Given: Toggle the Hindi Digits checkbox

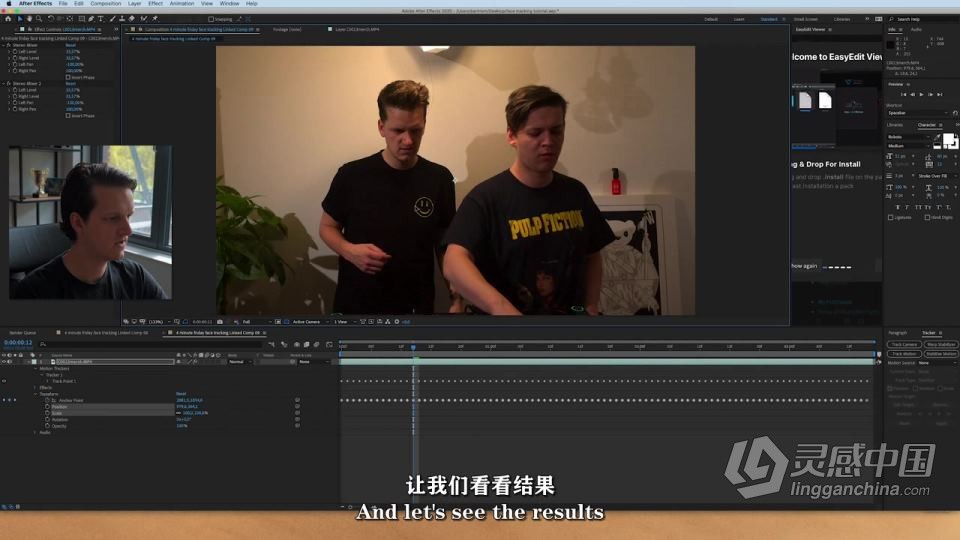Looking at the screenshot, I should pos(928,217).
